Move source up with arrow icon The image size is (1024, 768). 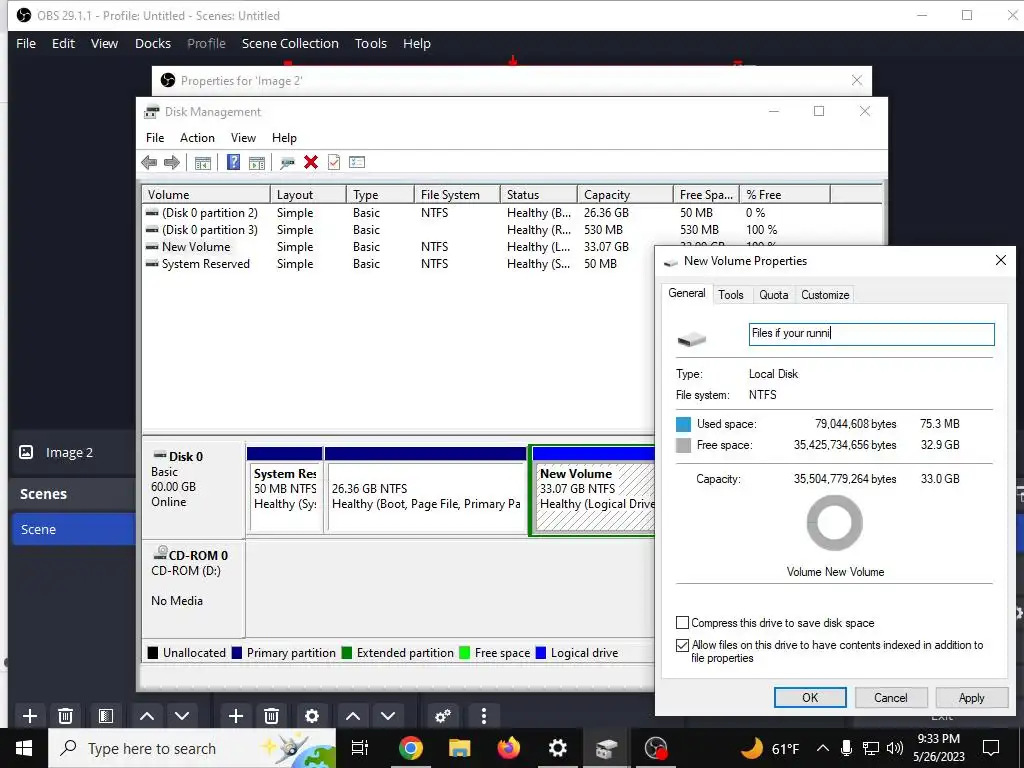353,716
